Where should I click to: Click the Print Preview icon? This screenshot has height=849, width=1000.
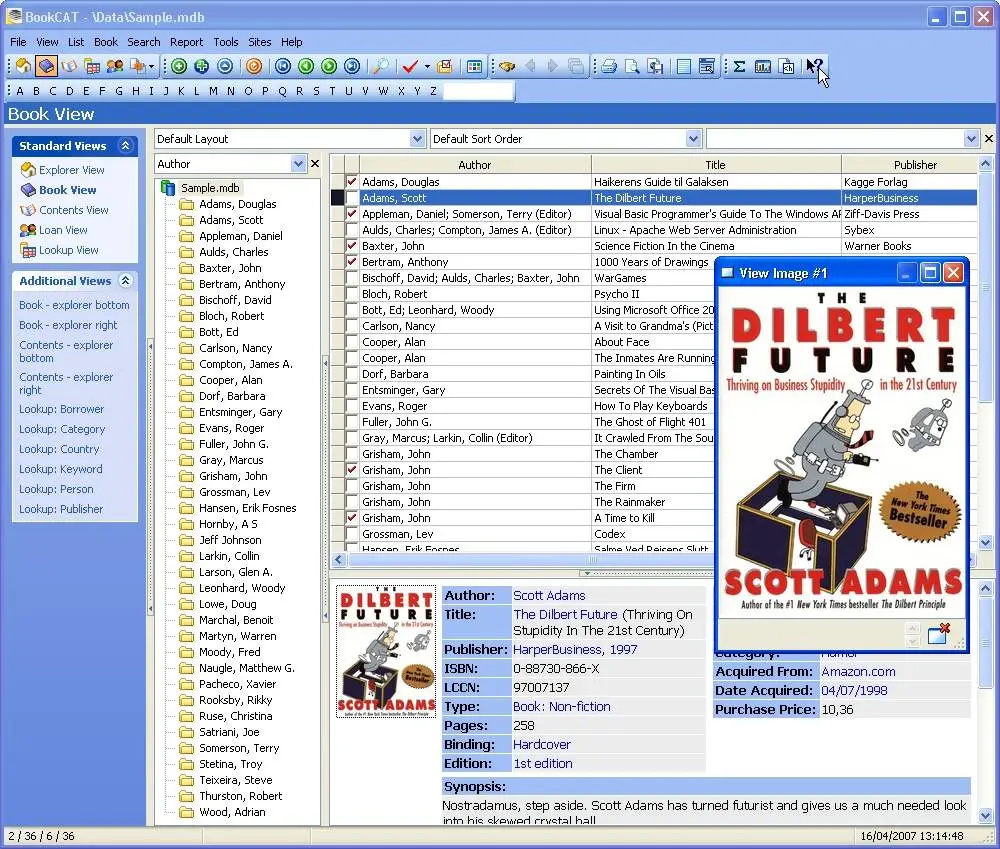click(632, 66)
